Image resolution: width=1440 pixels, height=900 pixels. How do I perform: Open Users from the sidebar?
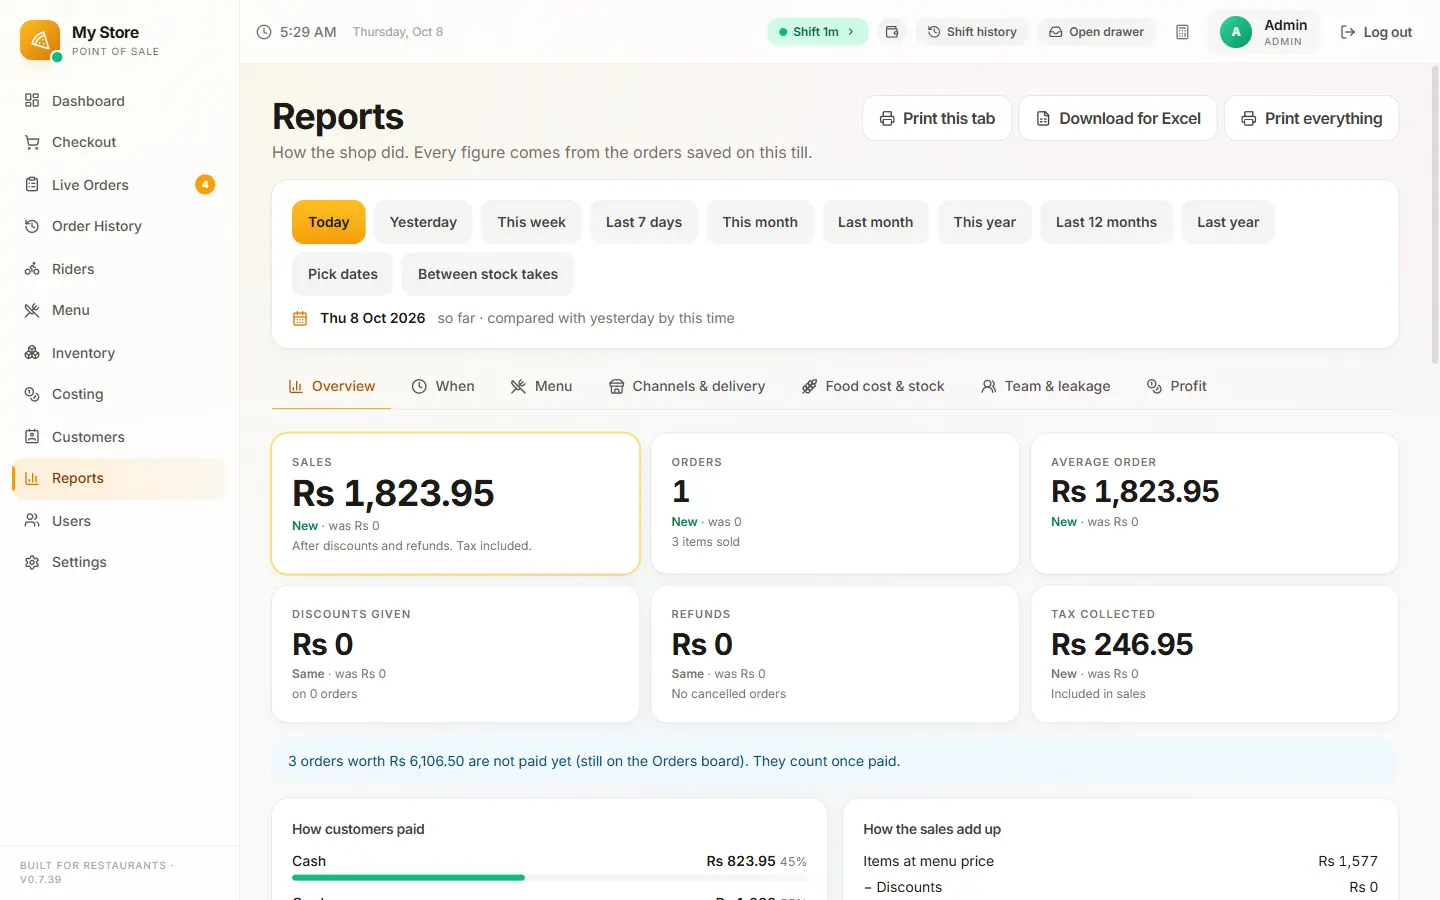(x=120, y=521)
